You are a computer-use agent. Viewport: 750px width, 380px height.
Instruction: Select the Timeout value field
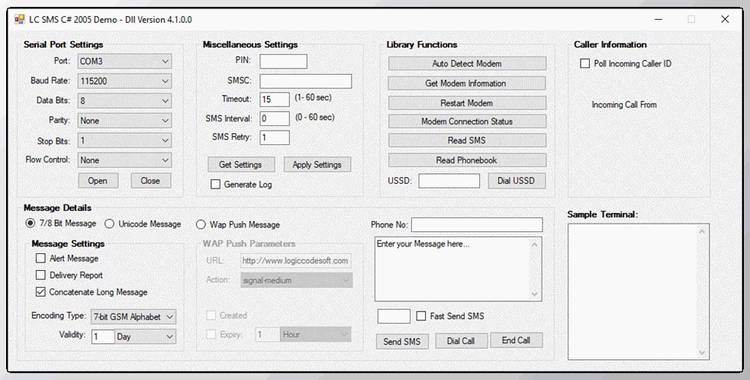tap(275, 99)
